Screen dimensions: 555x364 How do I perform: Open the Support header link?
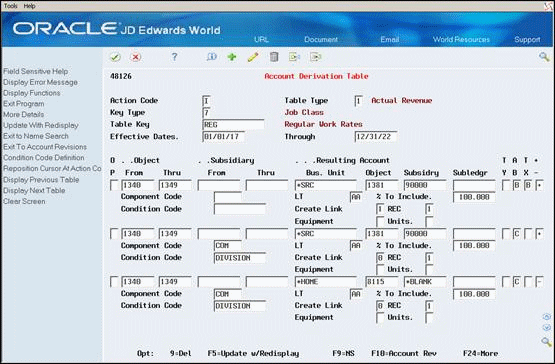527,40
